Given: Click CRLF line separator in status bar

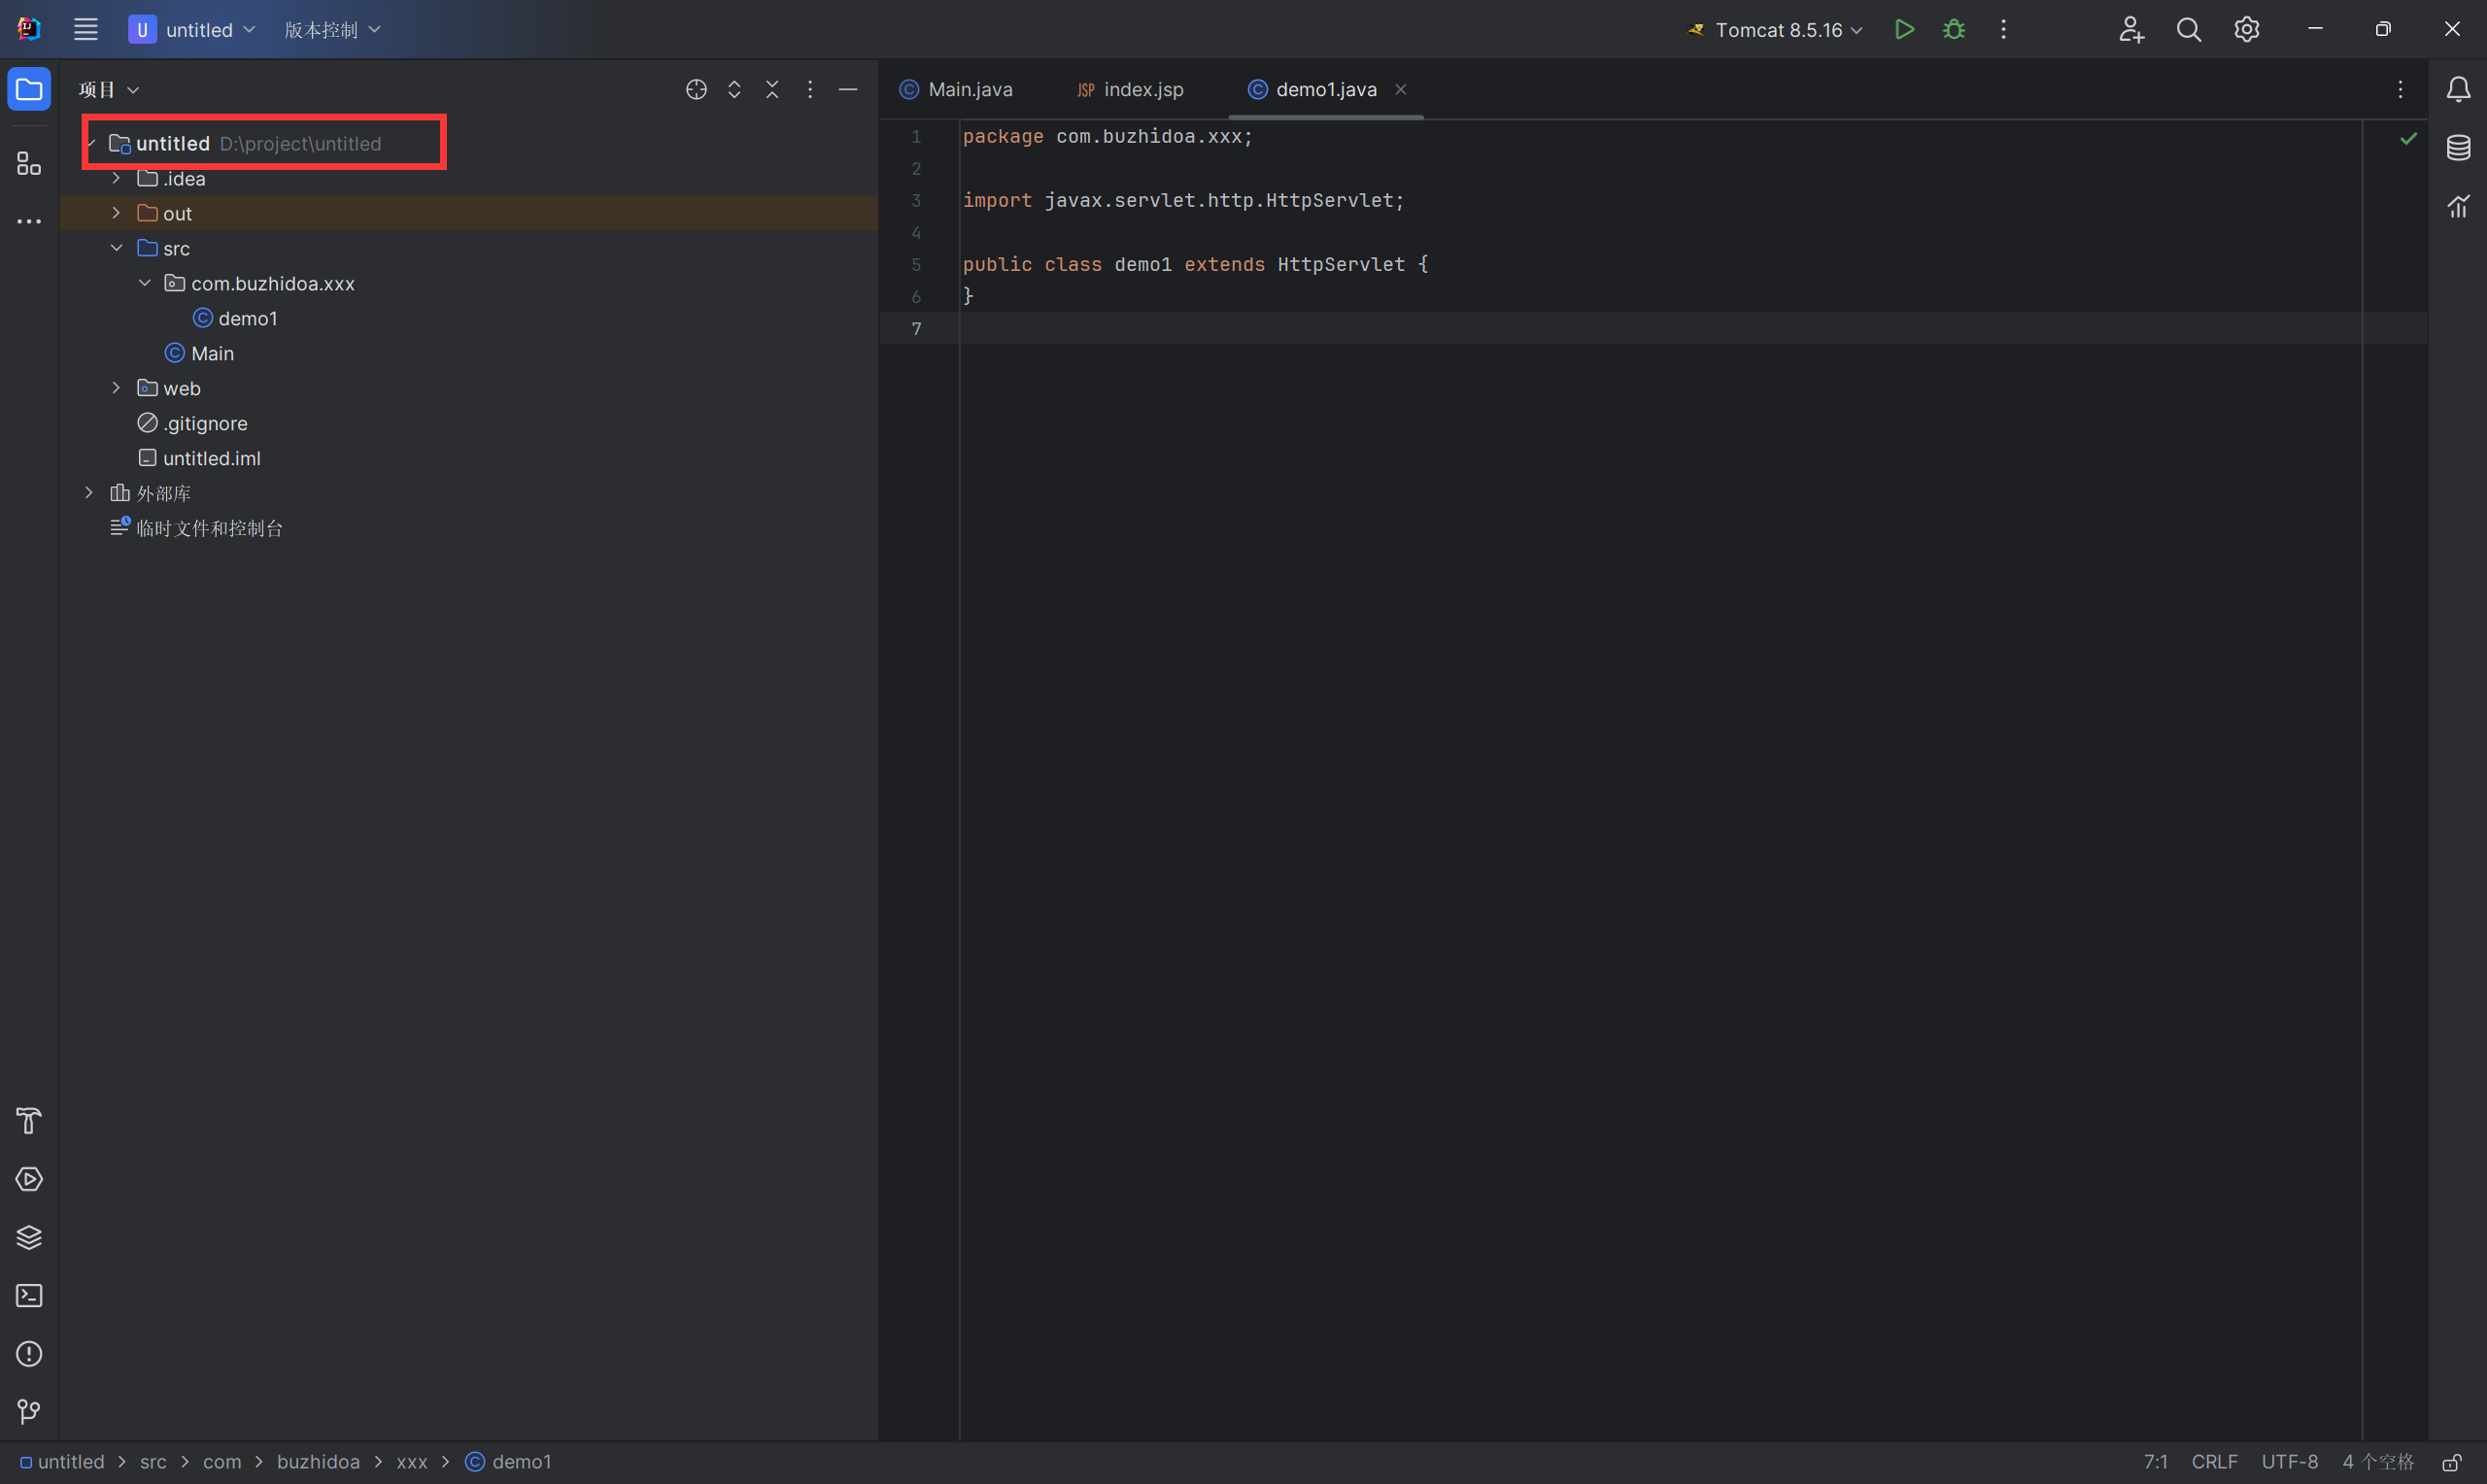Looking at the screenshot, I should (x=2213, y=1462).
